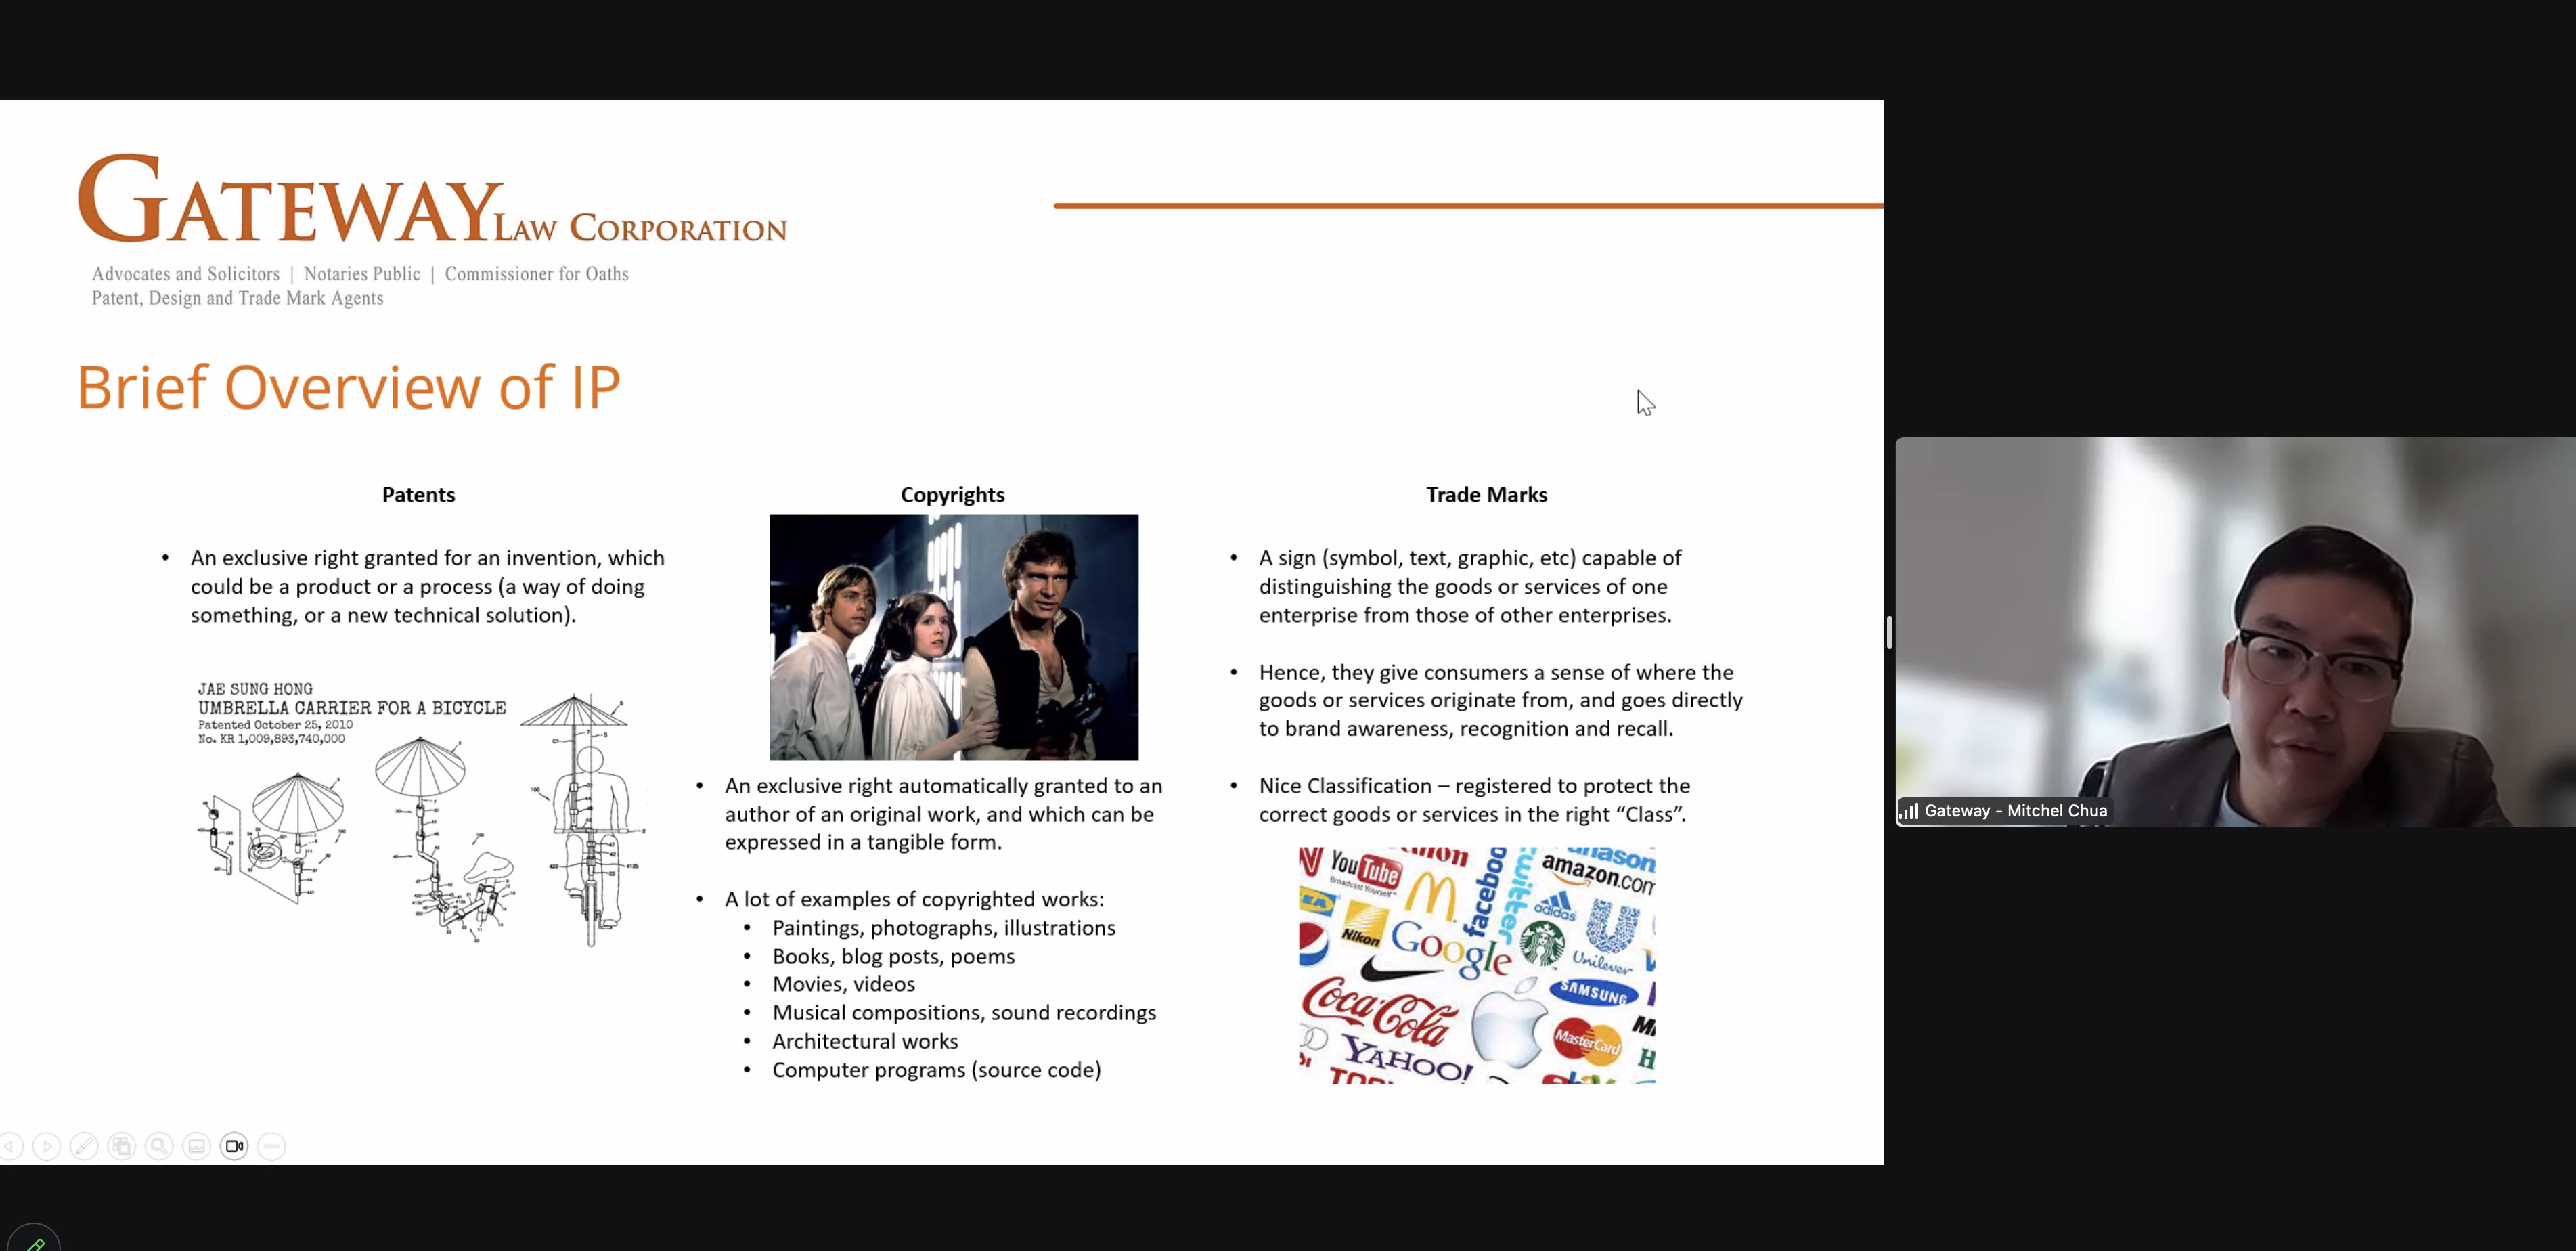Click the Copyrights column heading

coord(952,495)
